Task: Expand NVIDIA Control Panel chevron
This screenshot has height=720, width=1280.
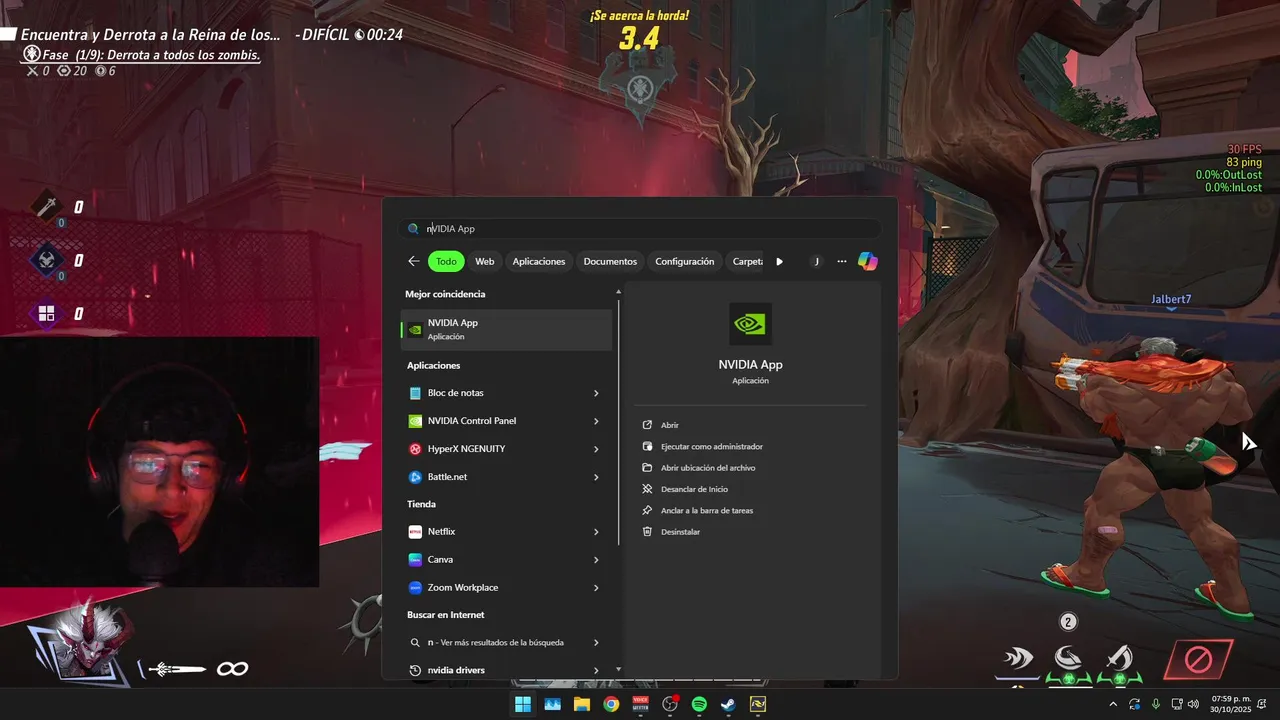Action: point(596,421)
